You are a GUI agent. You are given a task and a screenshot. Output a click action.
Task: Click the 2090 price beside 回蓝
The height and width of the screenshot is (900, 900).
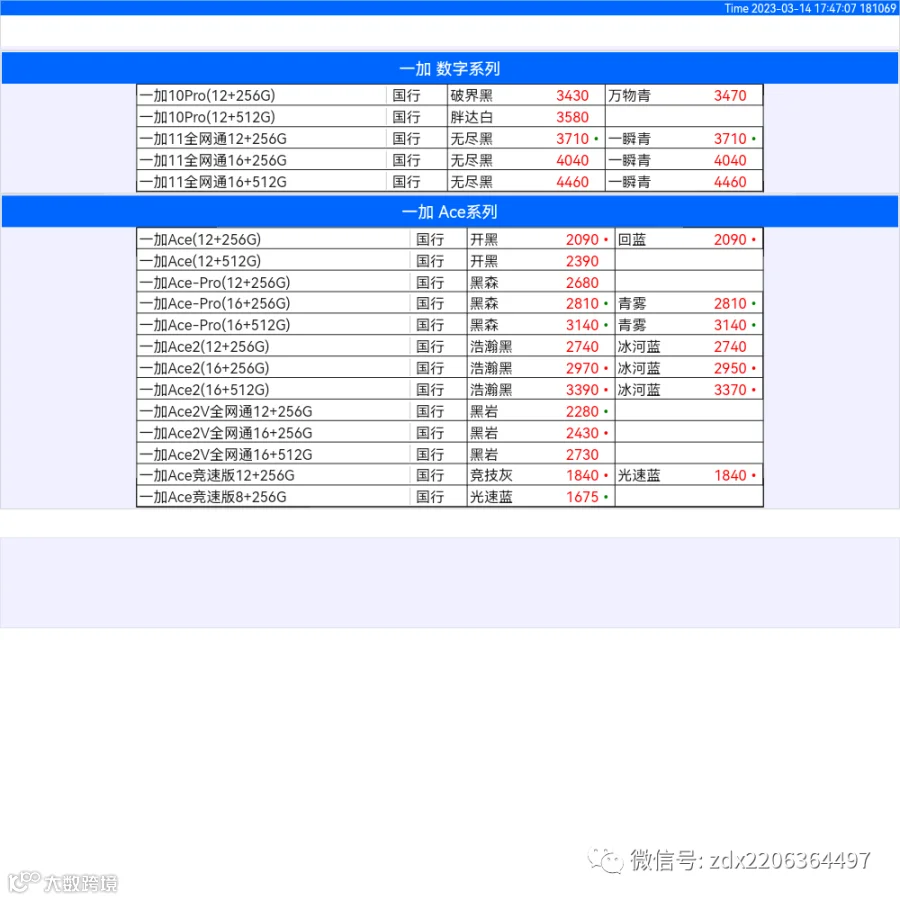point(730,239)
